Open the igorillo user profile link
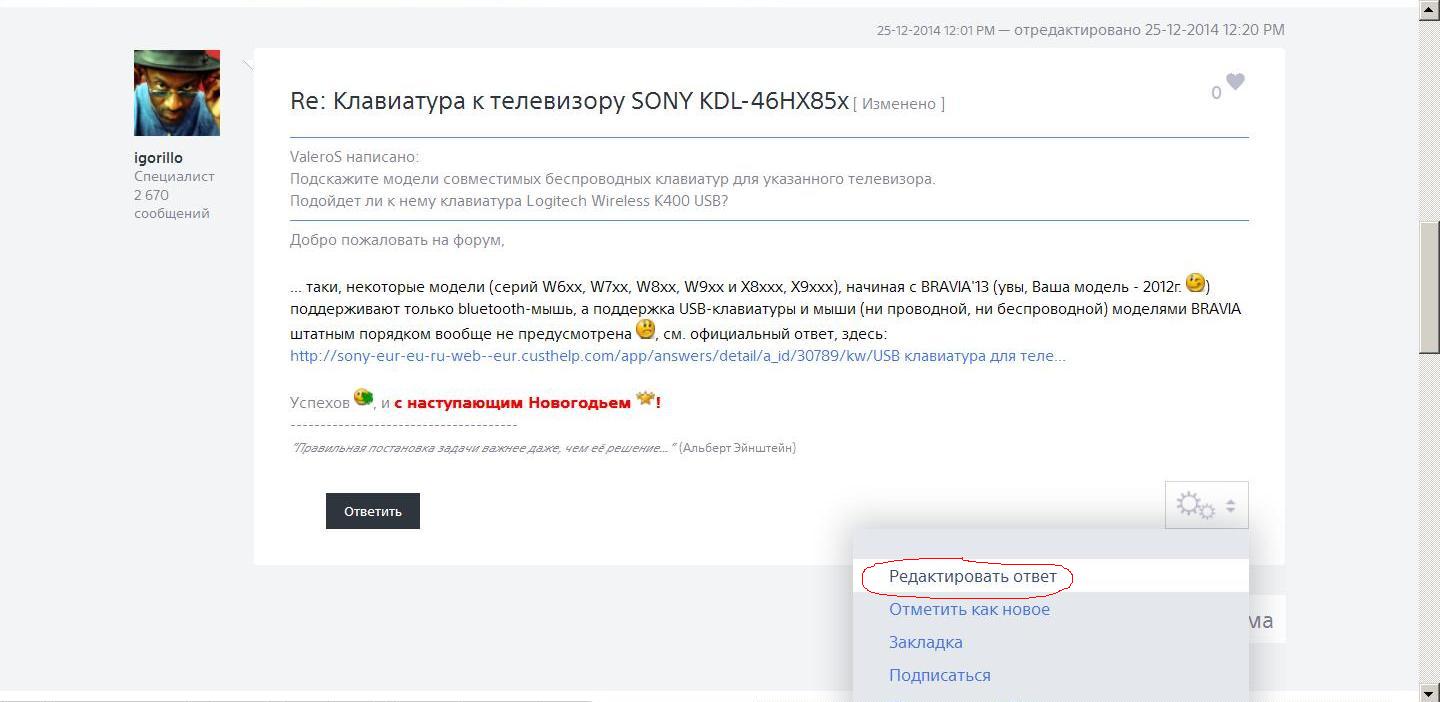The height and width of the screenshot is (702, 1440). (x=158, y=158)
